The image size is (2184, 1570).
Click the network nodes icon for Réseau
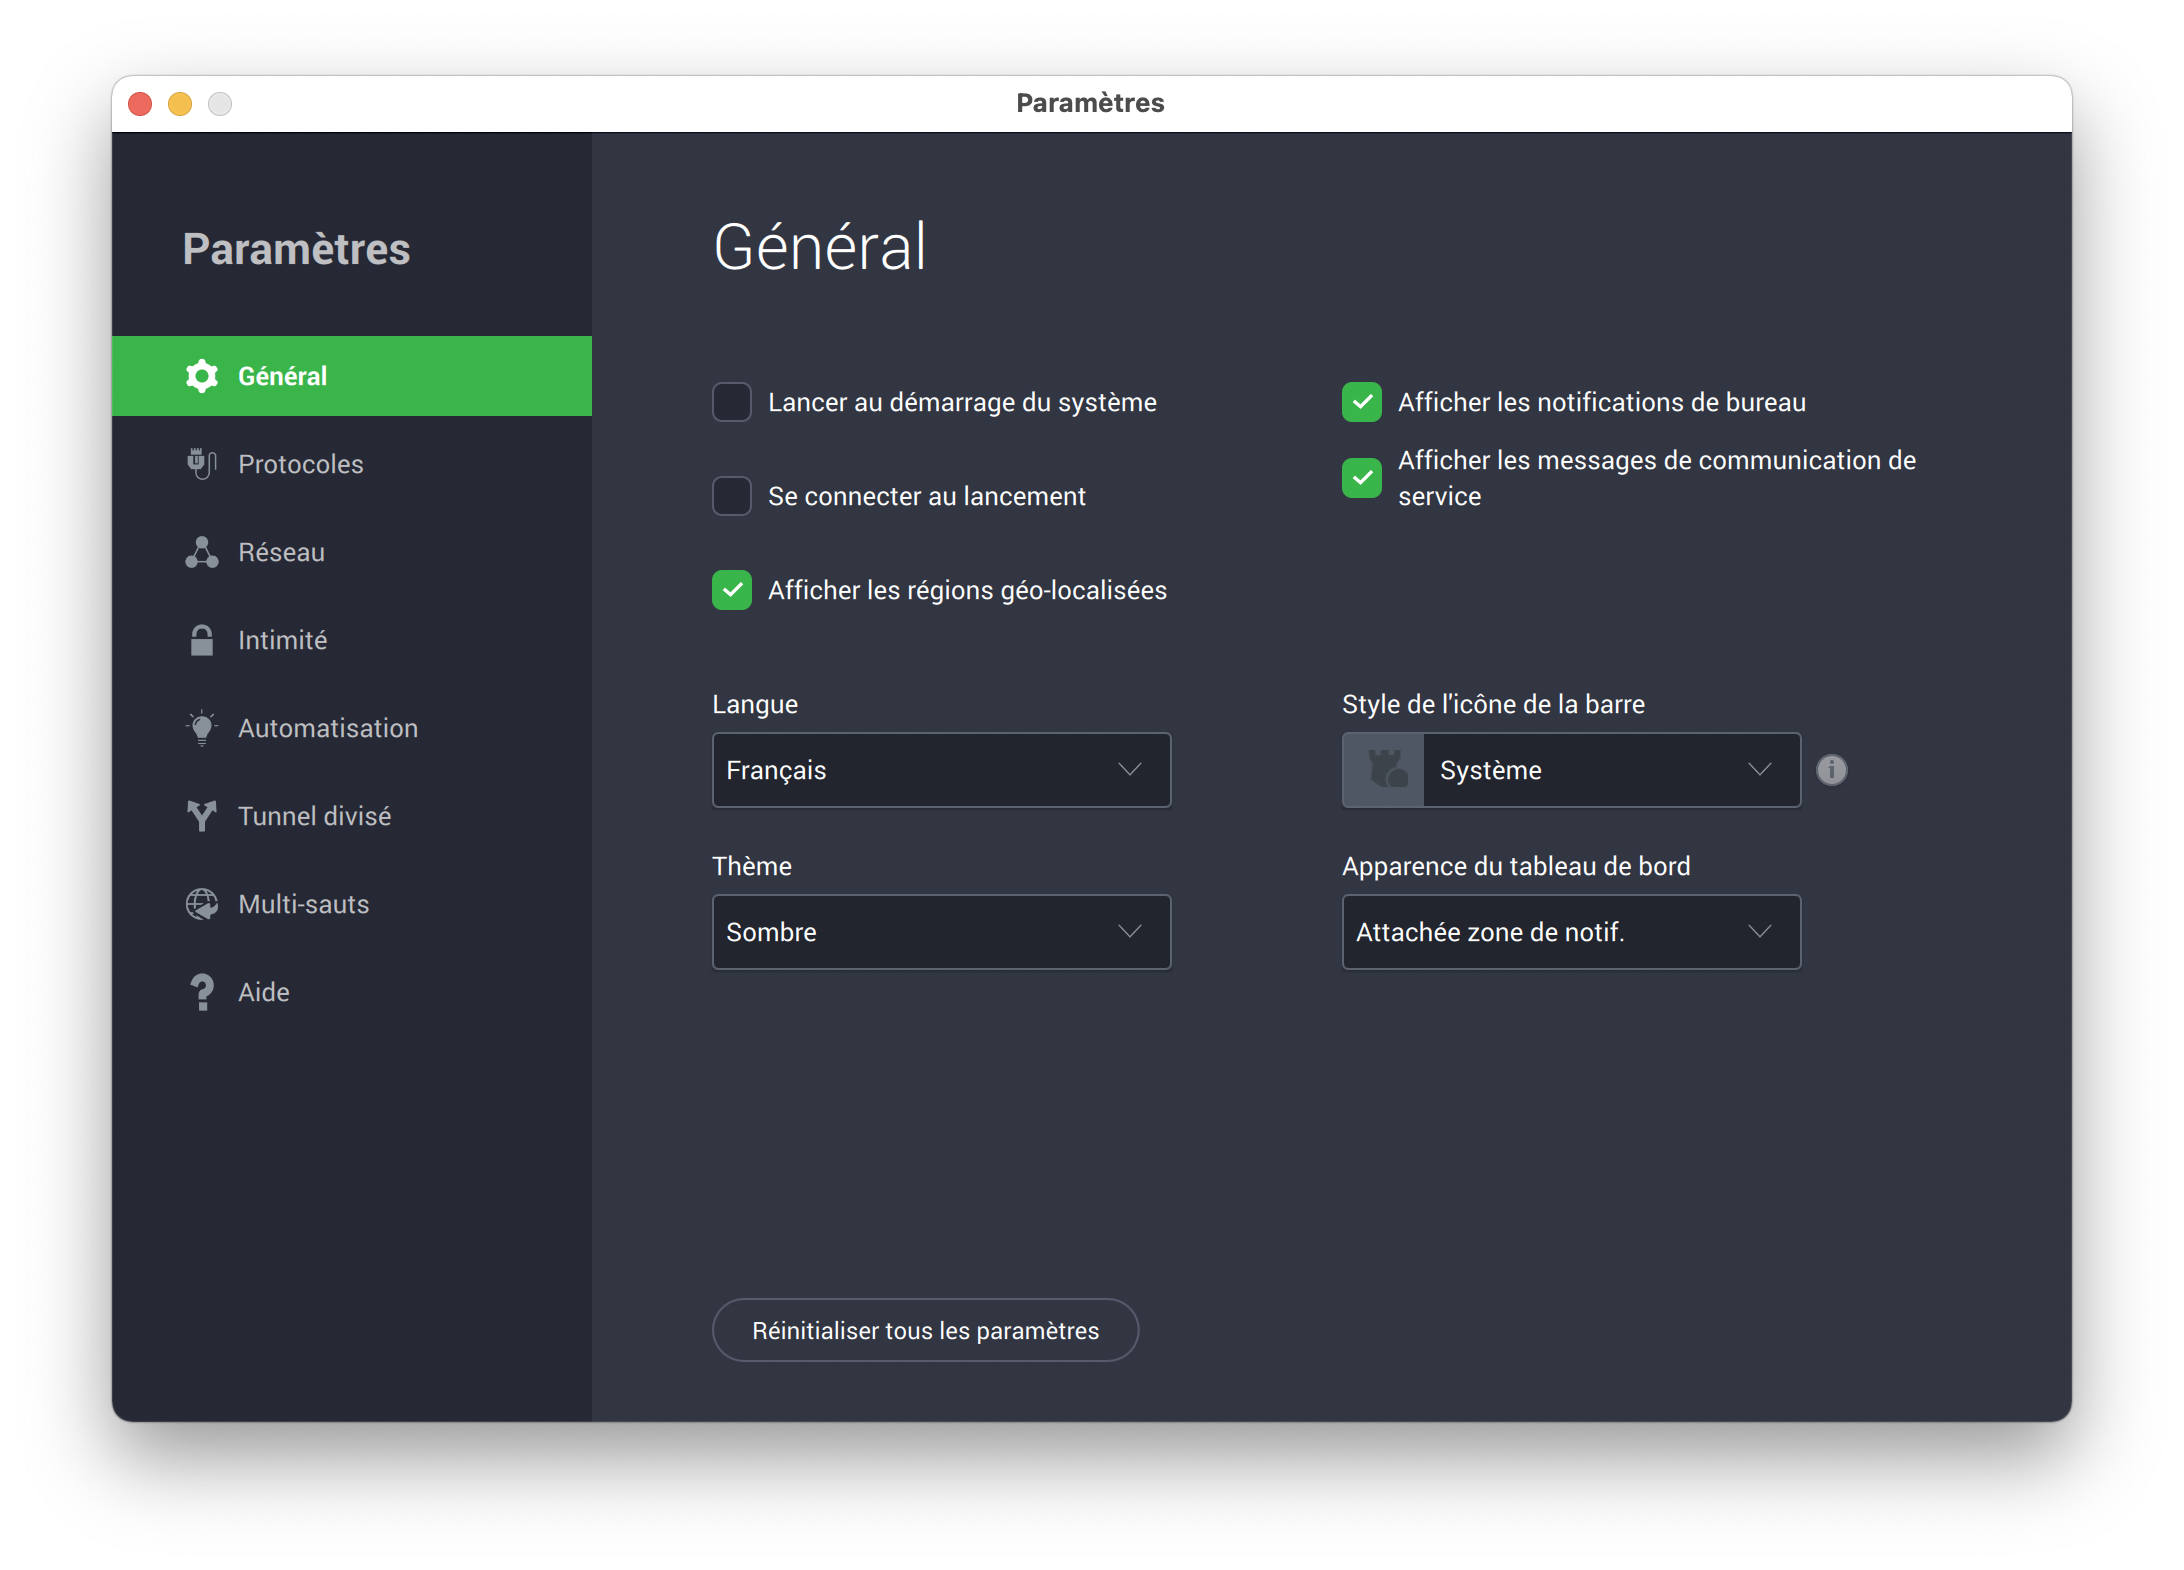[202, 552]
